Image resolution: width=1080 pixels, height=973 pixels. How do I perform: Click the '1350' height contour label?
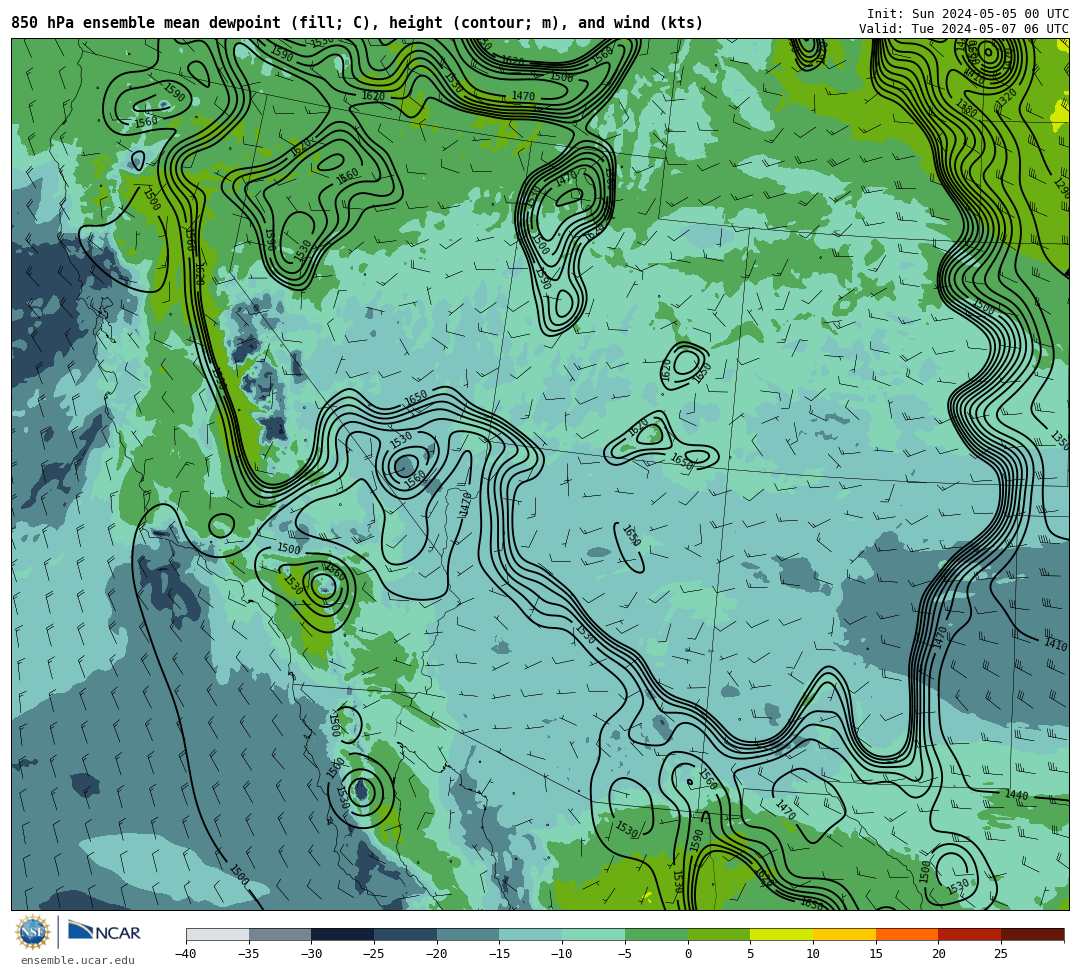[1059, 439]
